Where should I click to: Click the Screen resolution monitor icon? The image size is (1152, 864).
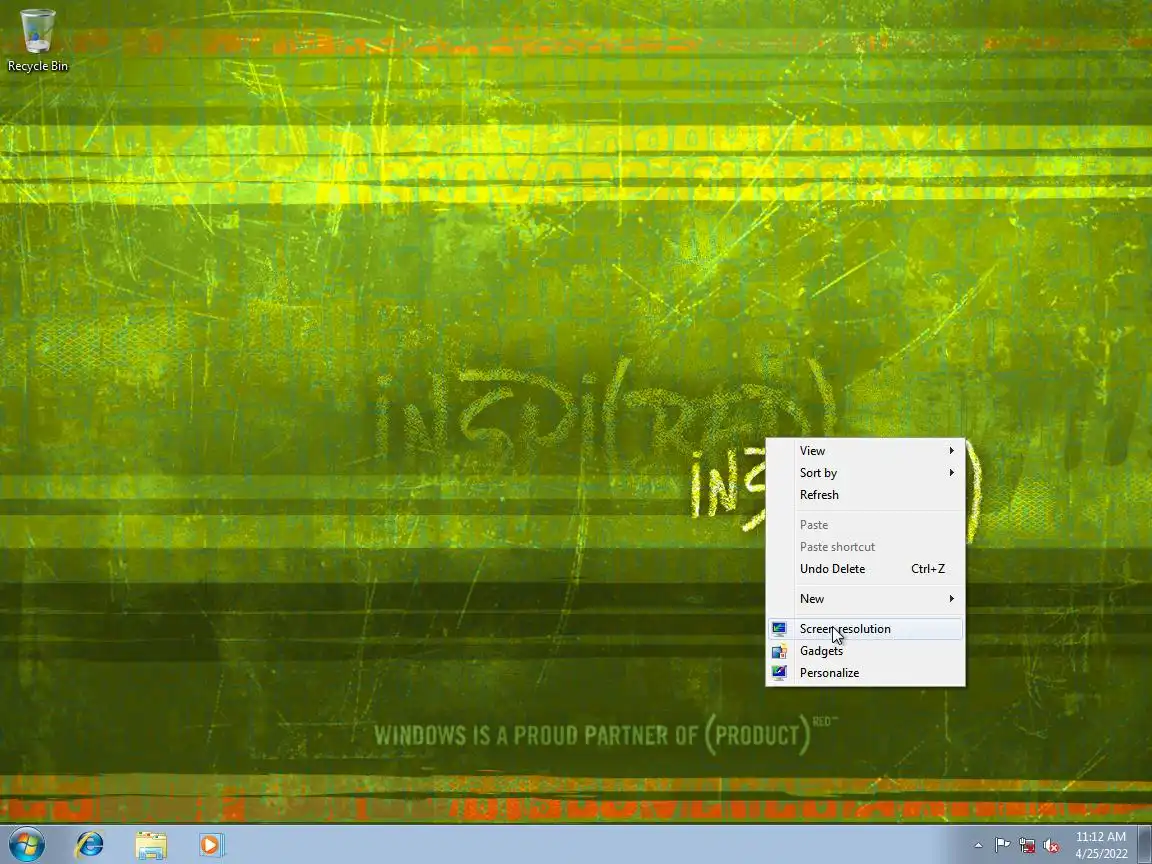pos(779,629)
